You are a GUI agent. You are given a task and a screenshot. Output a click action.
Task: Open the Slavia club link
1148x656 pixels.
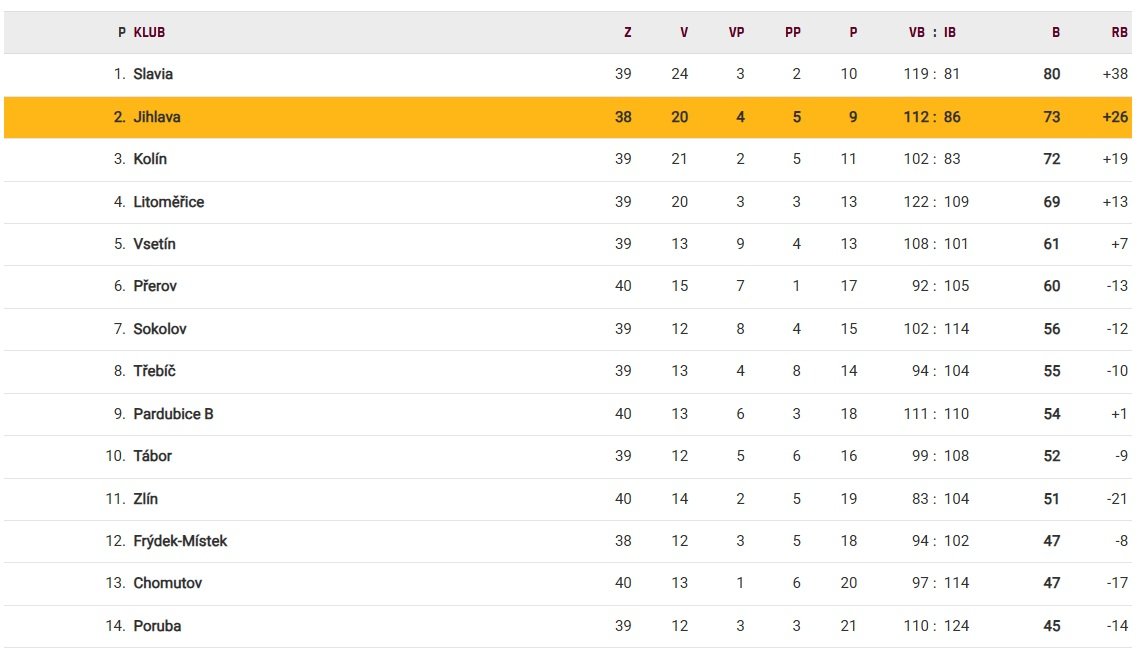pyautogui.click(x=153, y=74)
